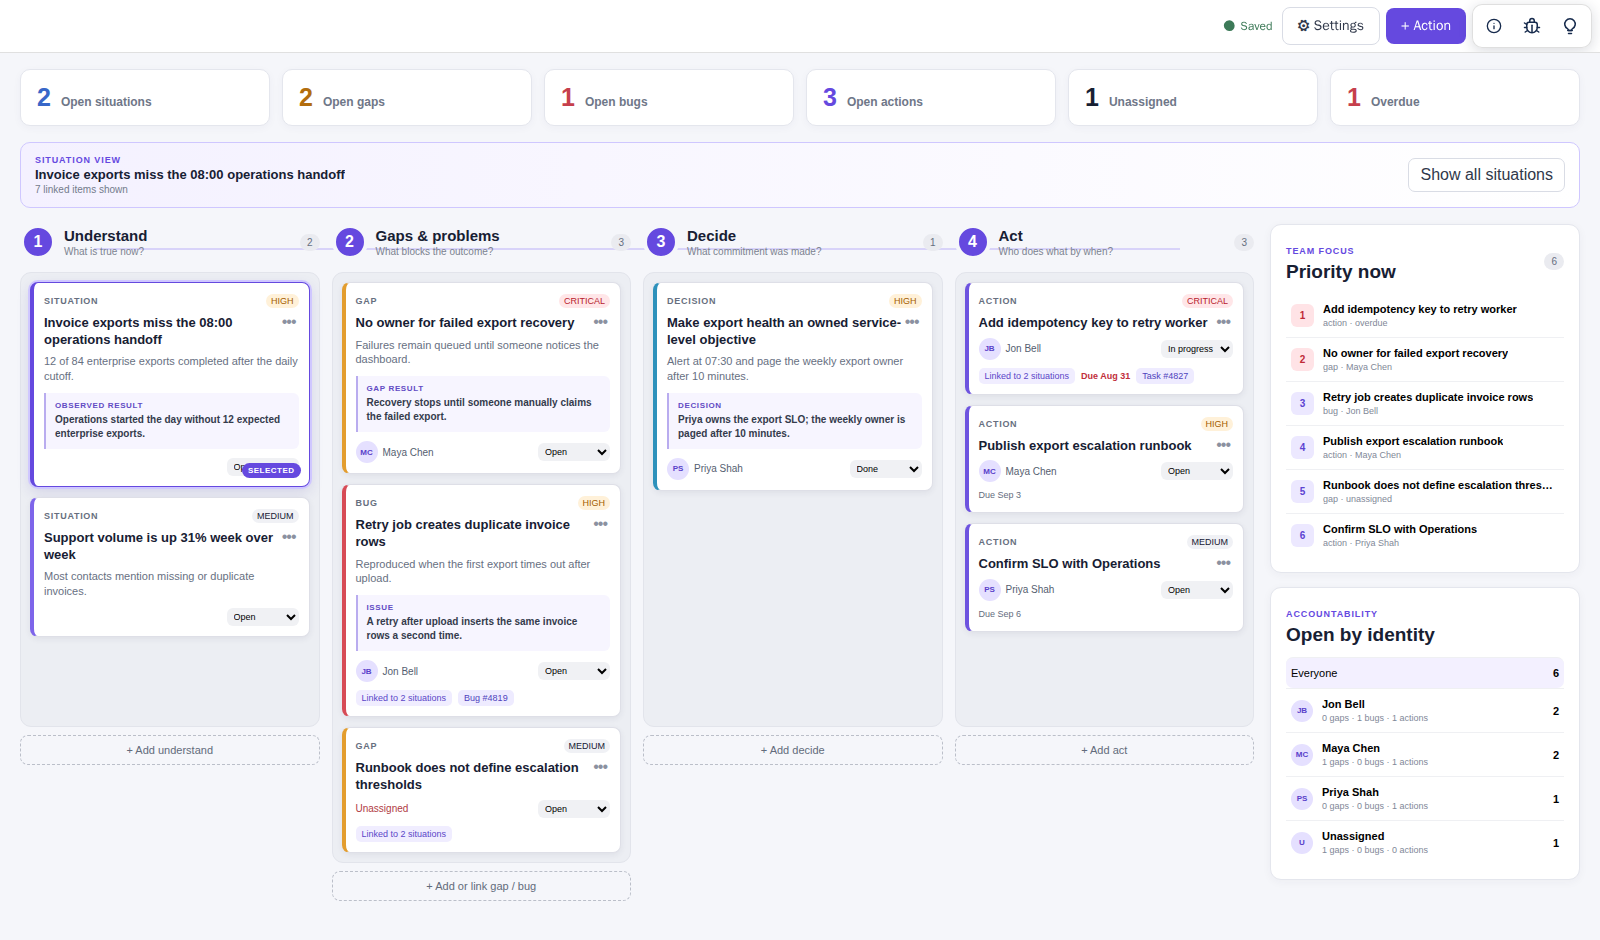The height and width of the screenshot is (940, 1600).
Task: Click the lightbulb icon in the top bar
Action: (1570, 26)
